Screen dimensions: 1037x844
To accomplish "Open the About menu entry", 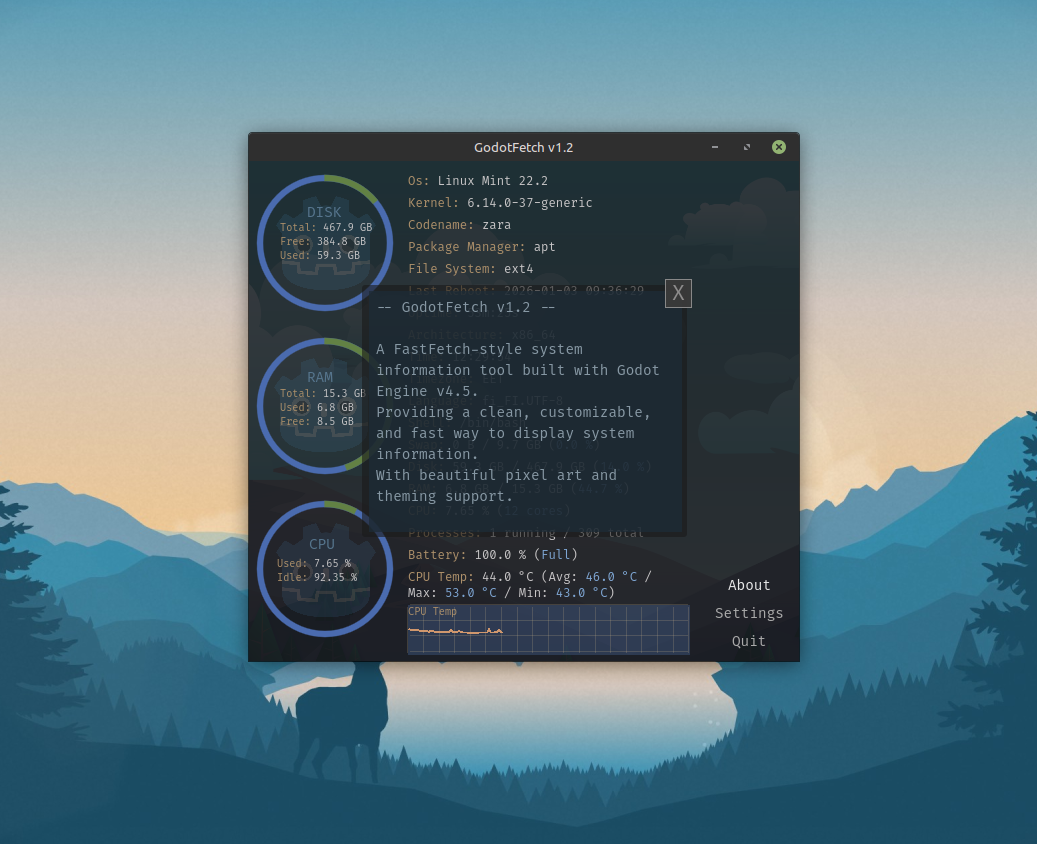I will 749,585.
